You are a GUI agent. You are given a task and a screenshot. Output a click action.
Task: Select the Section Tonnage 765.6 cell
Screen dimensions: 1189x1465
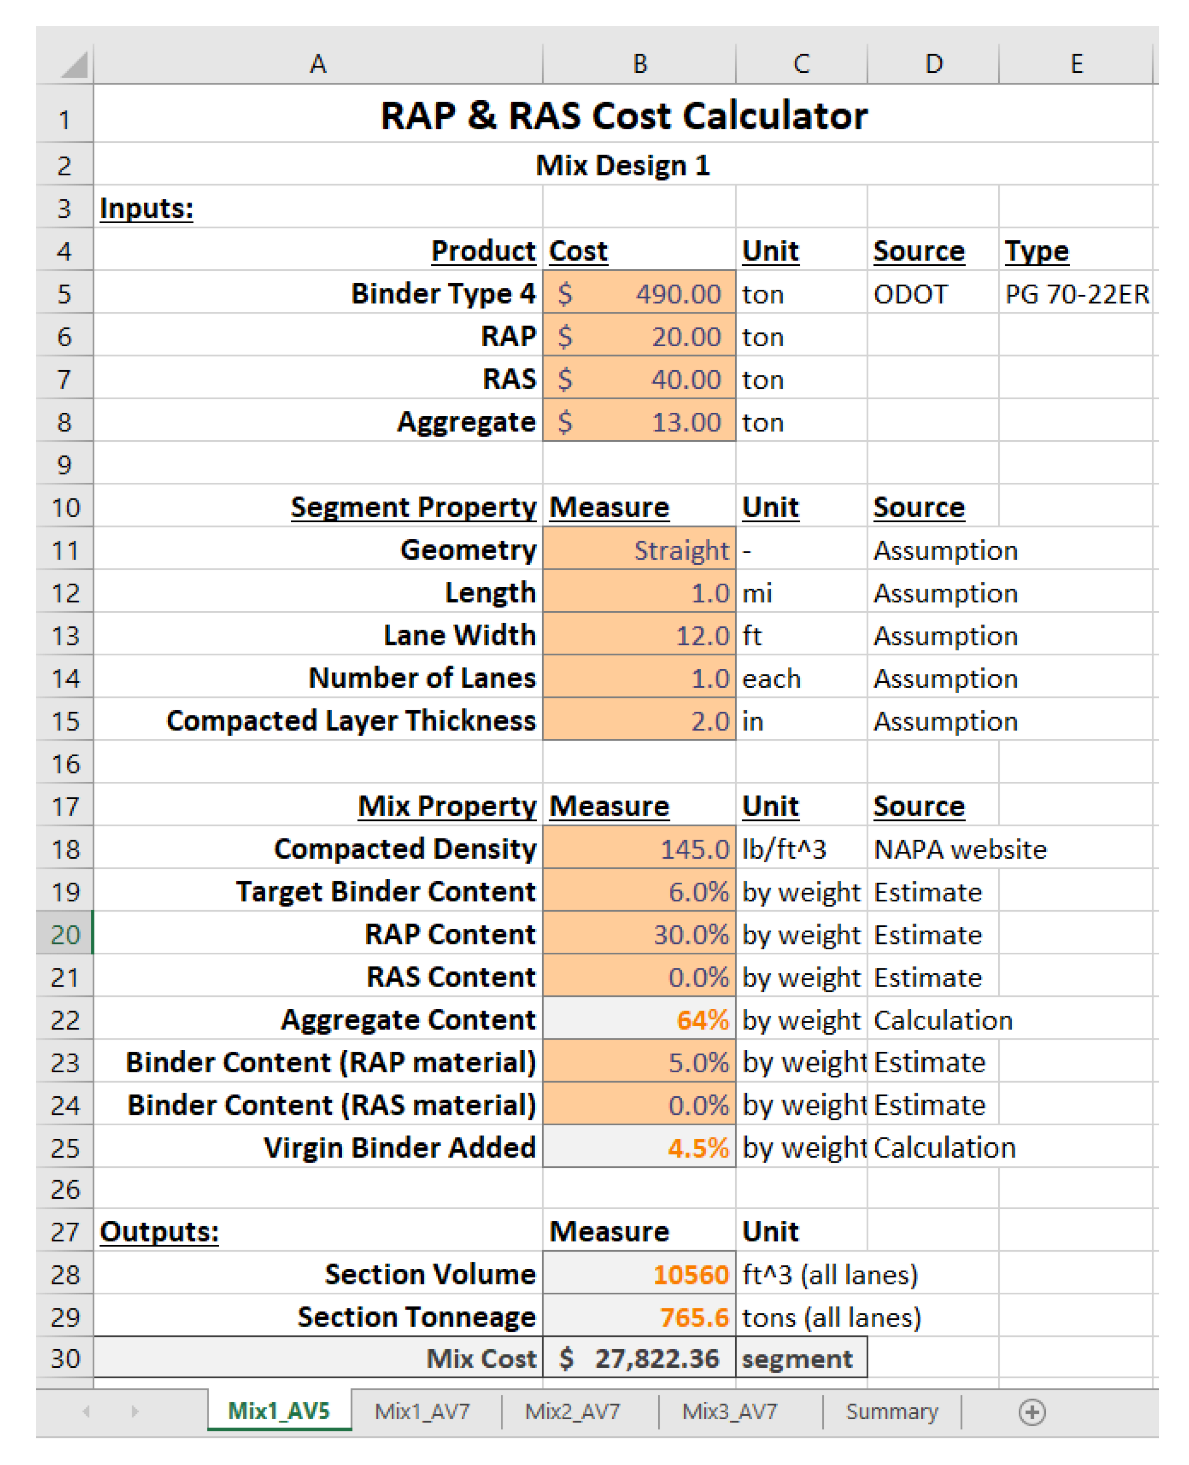coord(639,1317)
